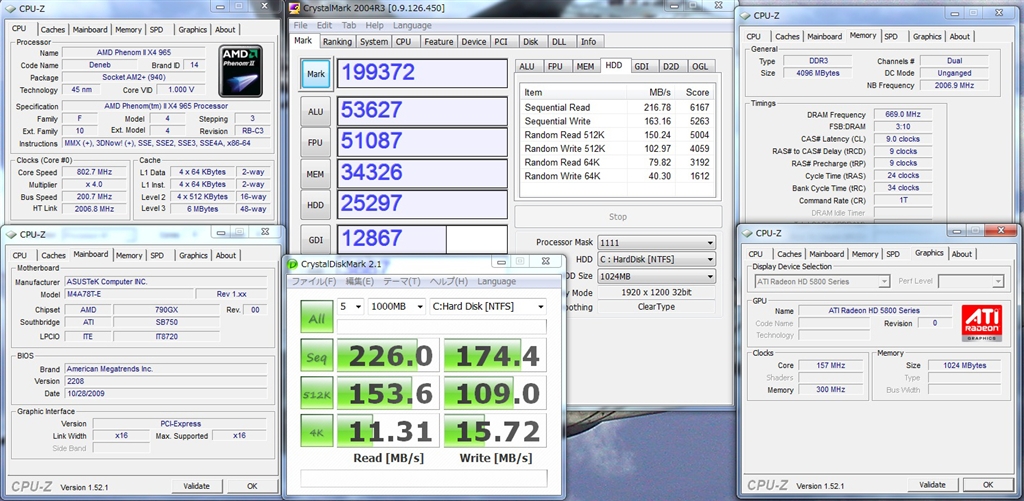Open the 1000MB test size dropdown
Image resolution: width=1024 pixels, height=501 pixels.
(395, 306)
